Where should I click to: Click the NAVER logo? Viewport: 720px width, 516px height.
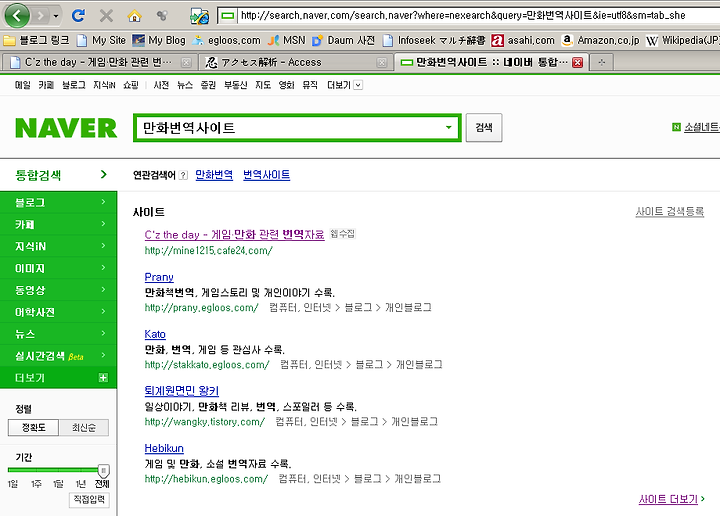[66, 128]
